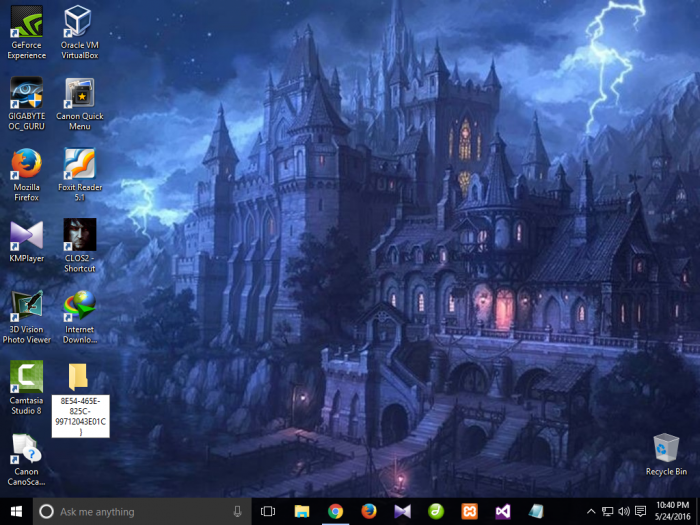Open the GeForce Experience desktop shortcut

point(26,32)
